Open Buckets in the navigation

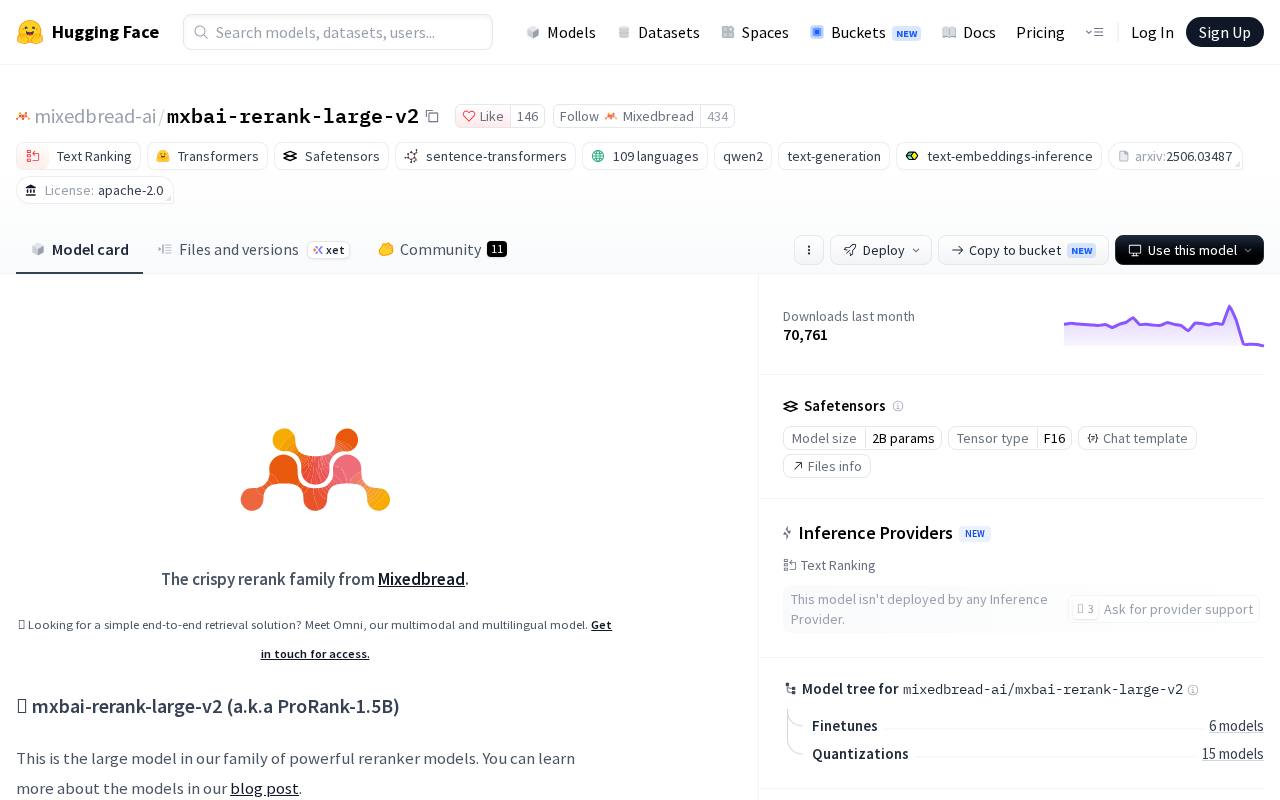(x=865, y=32)
